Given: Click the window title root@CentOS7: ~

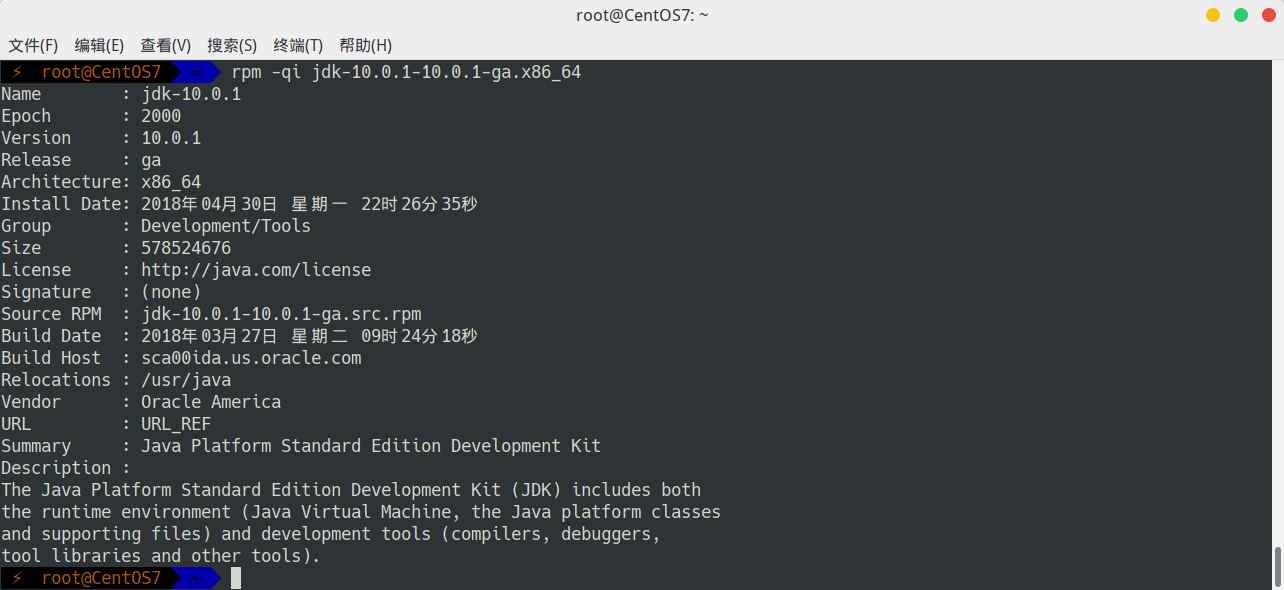Looking at the screenshot, I should coord(642,15).
